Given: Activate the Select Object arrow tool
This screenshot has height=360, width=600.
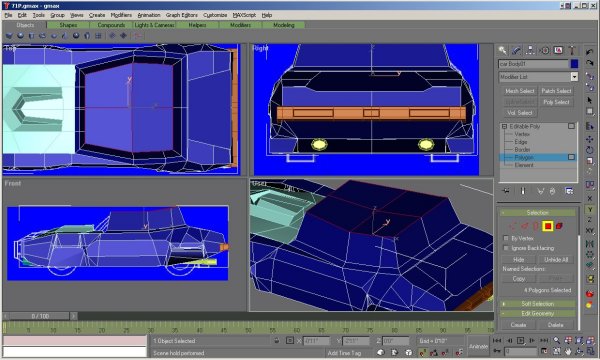Looking at the screenshot, I should pos(590,100).
